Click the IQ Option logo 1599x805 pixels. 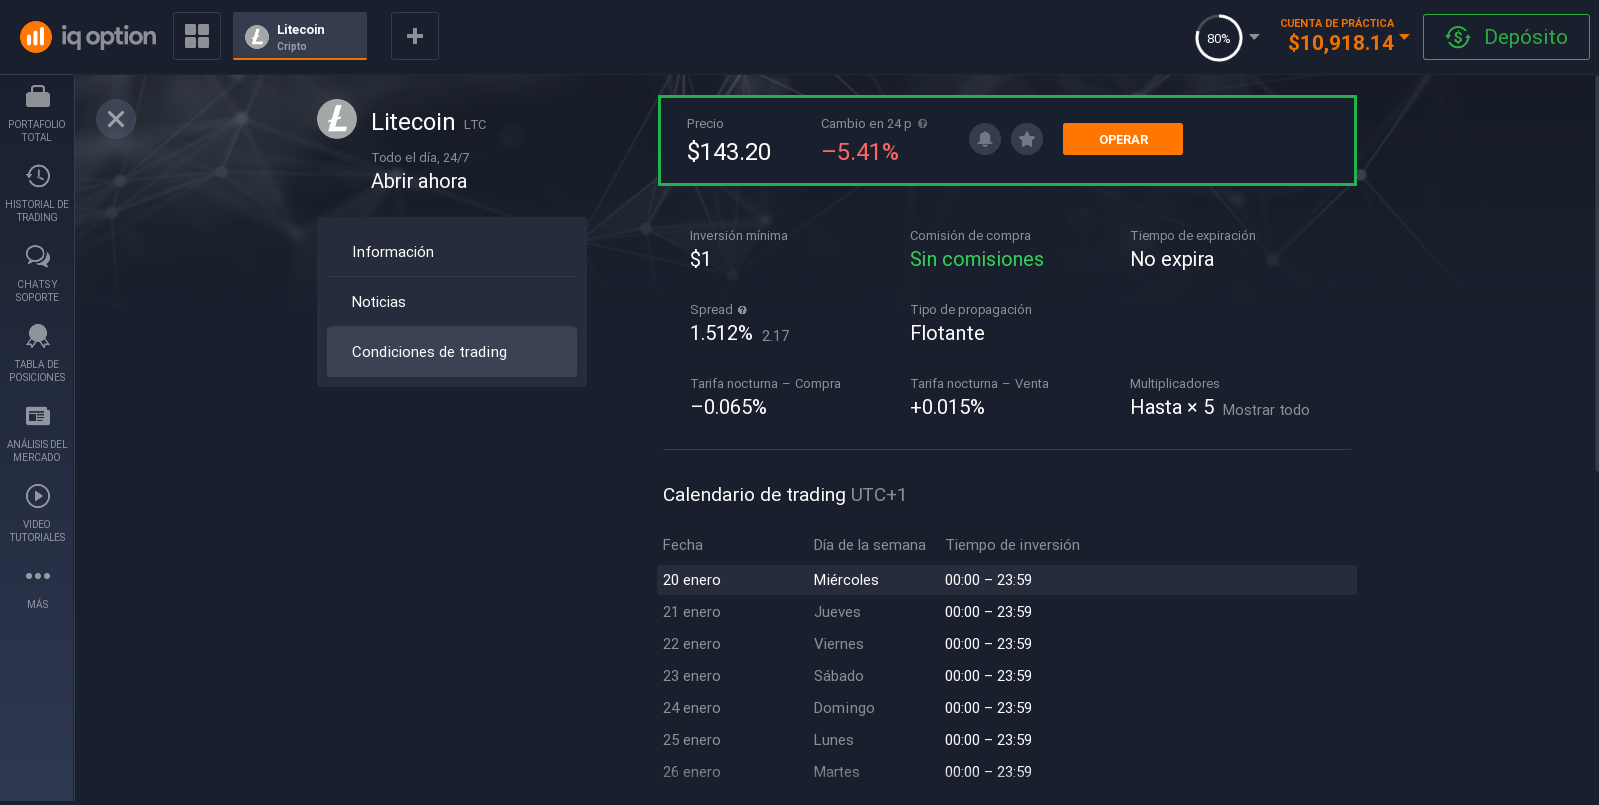point(88,37)
